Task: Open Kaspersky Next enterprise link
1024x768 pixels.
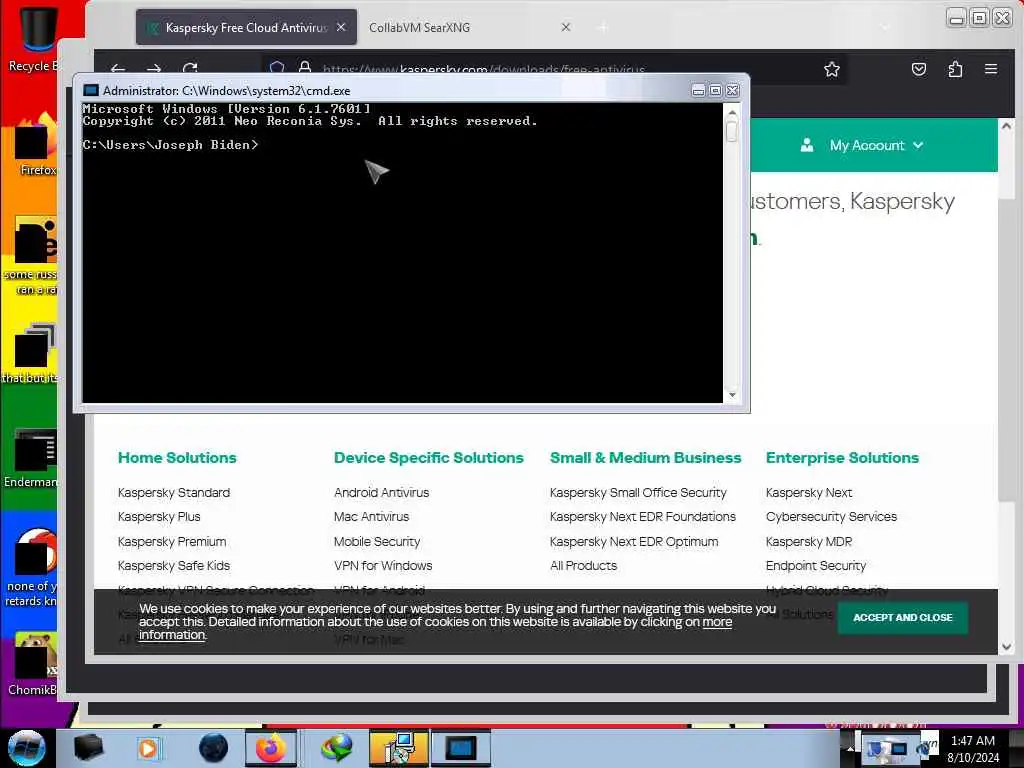Action: point(808,492)
